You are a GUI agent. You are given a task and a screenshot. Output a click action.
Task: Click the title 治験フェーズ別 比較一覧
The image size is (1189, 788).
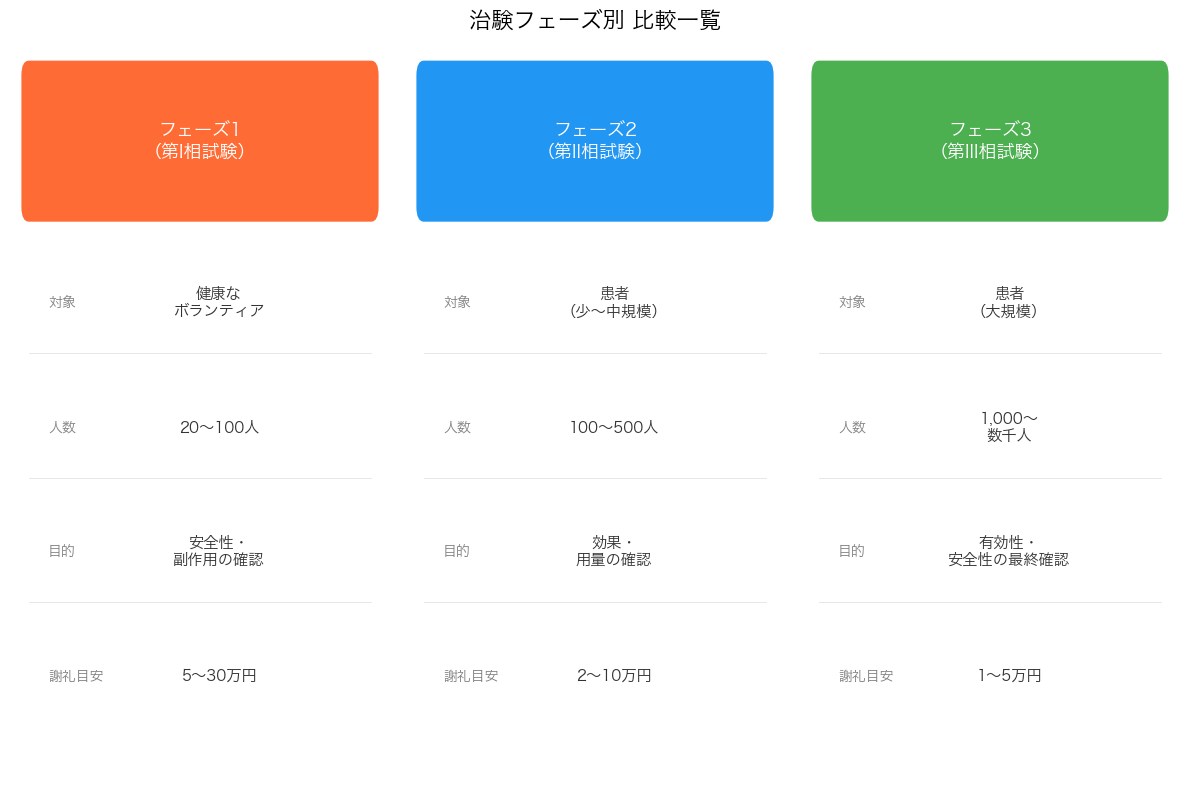[594, 20]
